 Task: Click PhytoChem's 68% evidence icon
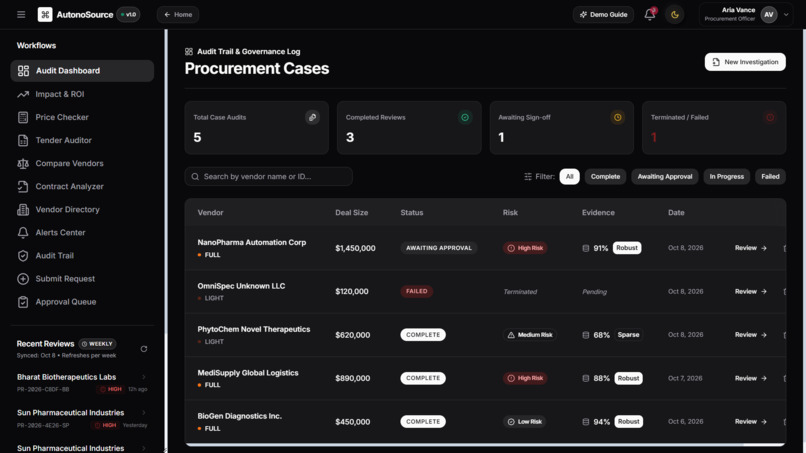(x=585, y=335)
